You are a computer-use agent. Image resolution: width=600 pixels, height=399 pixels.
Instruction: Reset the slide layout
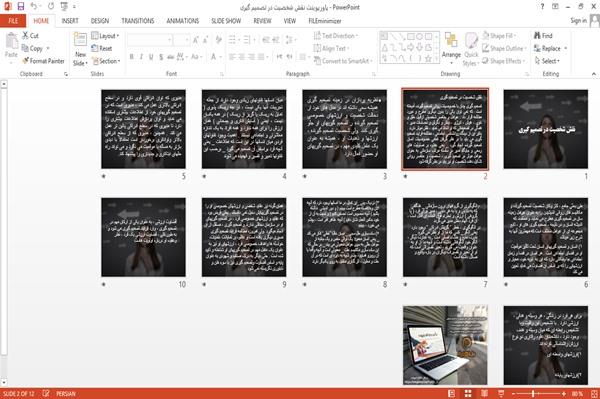coord(101,48)
